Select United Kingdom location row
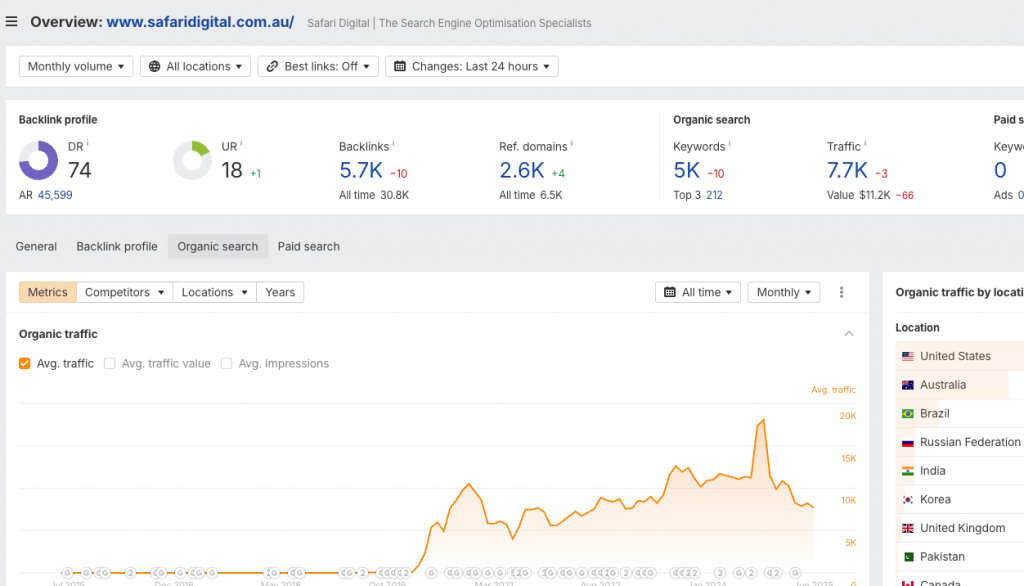Image resolution: width=1024 pixels, height=586 pixels. point(959,529)
